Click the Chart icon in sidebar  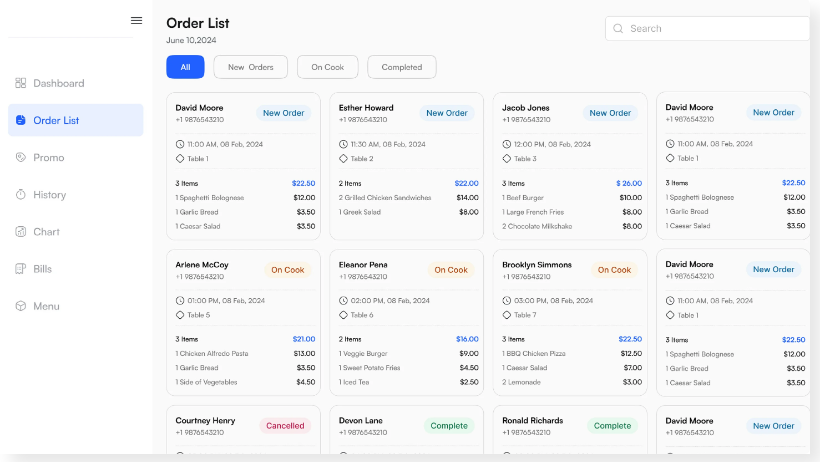(21, 232)
